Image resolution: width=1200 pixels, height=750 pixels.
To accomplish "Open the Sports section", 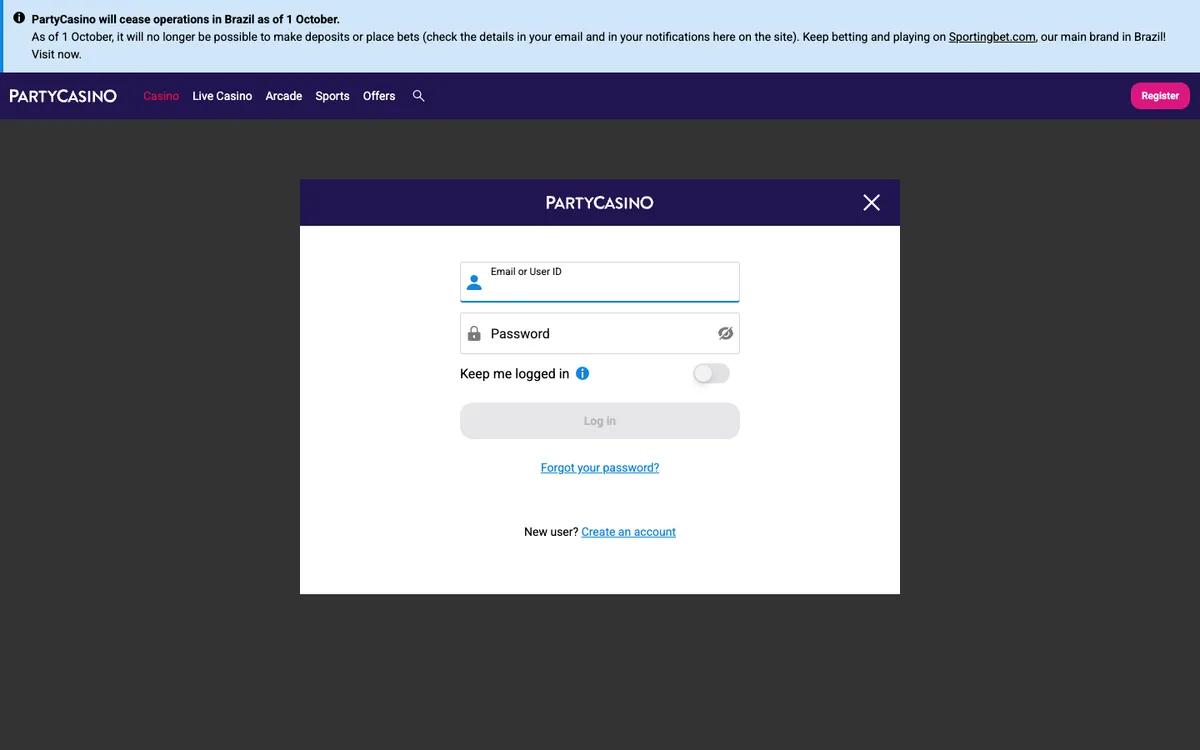I will (x=332, y=96).
